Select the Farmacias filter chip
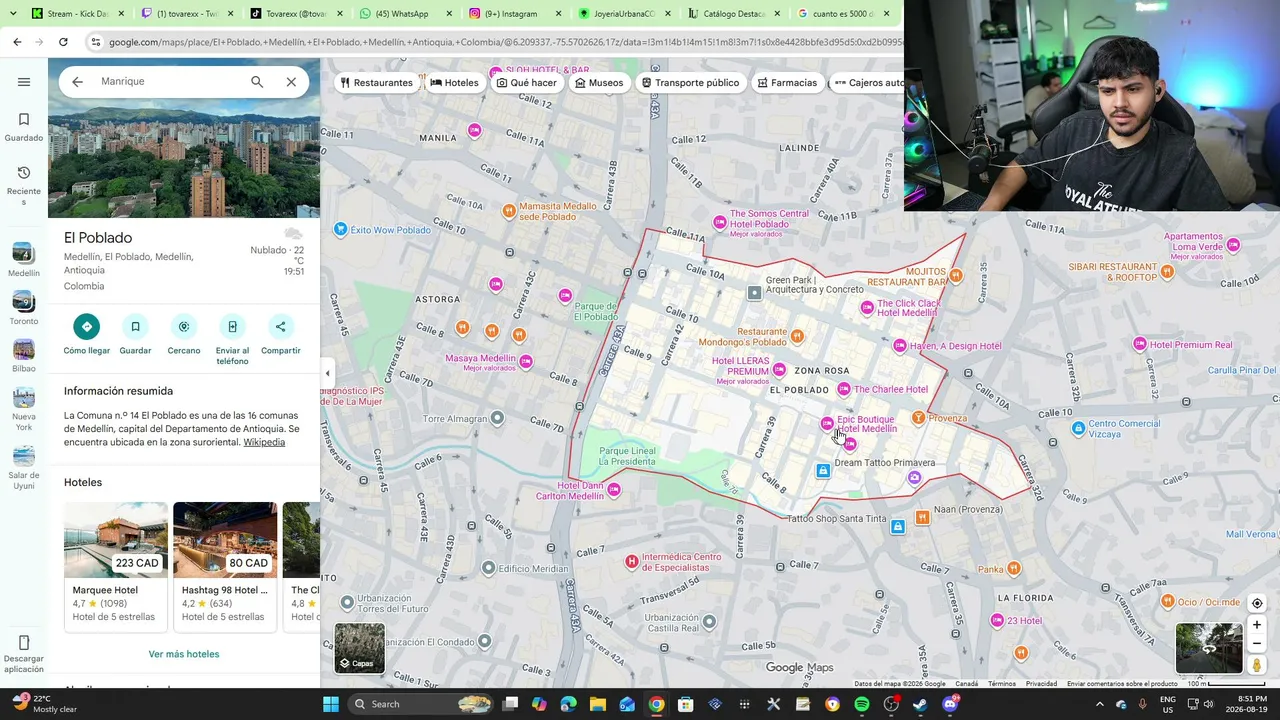Viewport: 1280px width, 720px height. point(787,83)
